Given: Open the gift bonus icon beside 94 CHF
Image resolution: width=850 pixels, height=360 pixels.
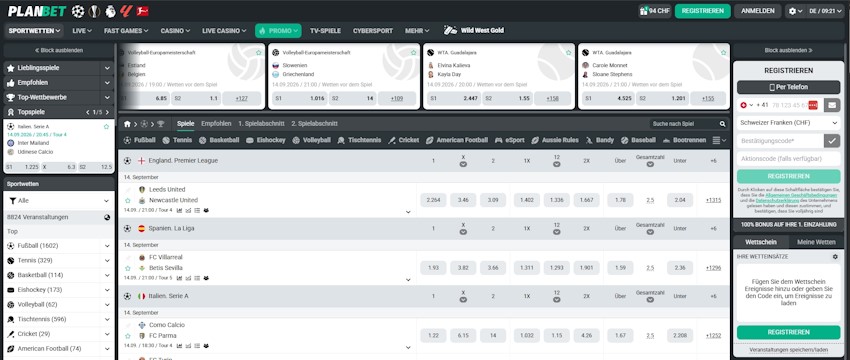Looking at the screenshot, I should [x=643, y=11].
